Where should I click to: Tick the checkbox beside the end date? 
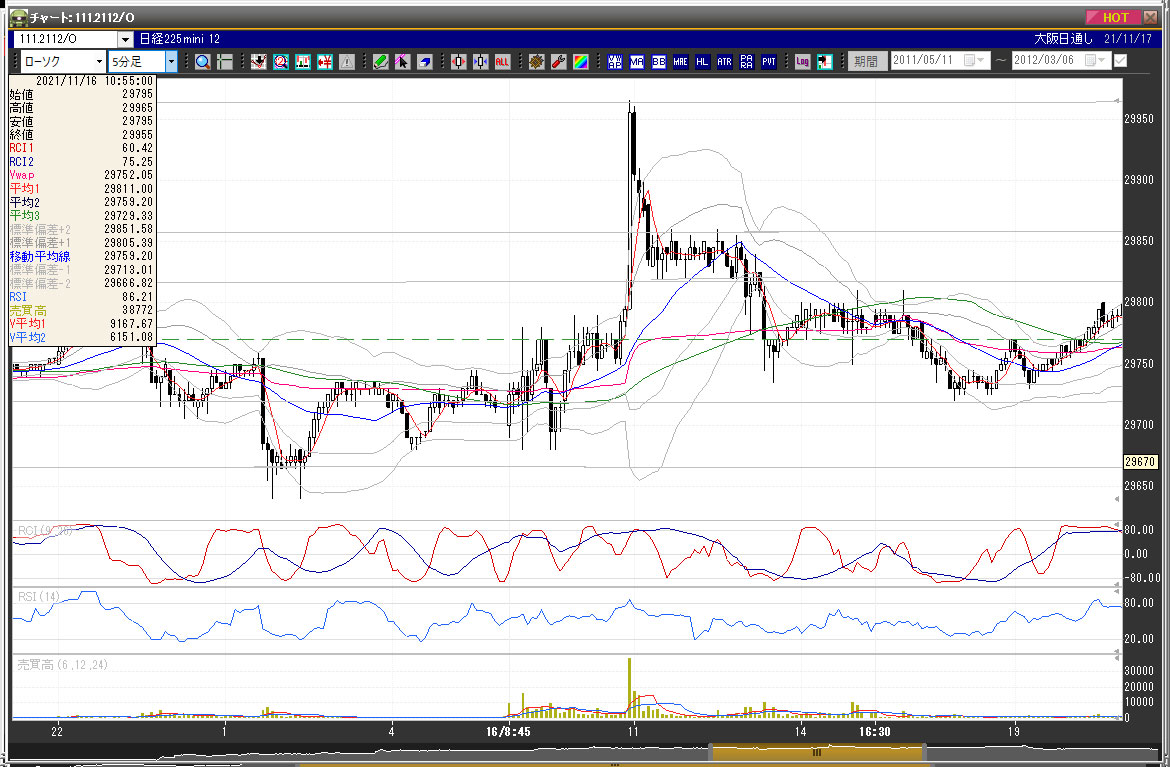coord(1120,60)
